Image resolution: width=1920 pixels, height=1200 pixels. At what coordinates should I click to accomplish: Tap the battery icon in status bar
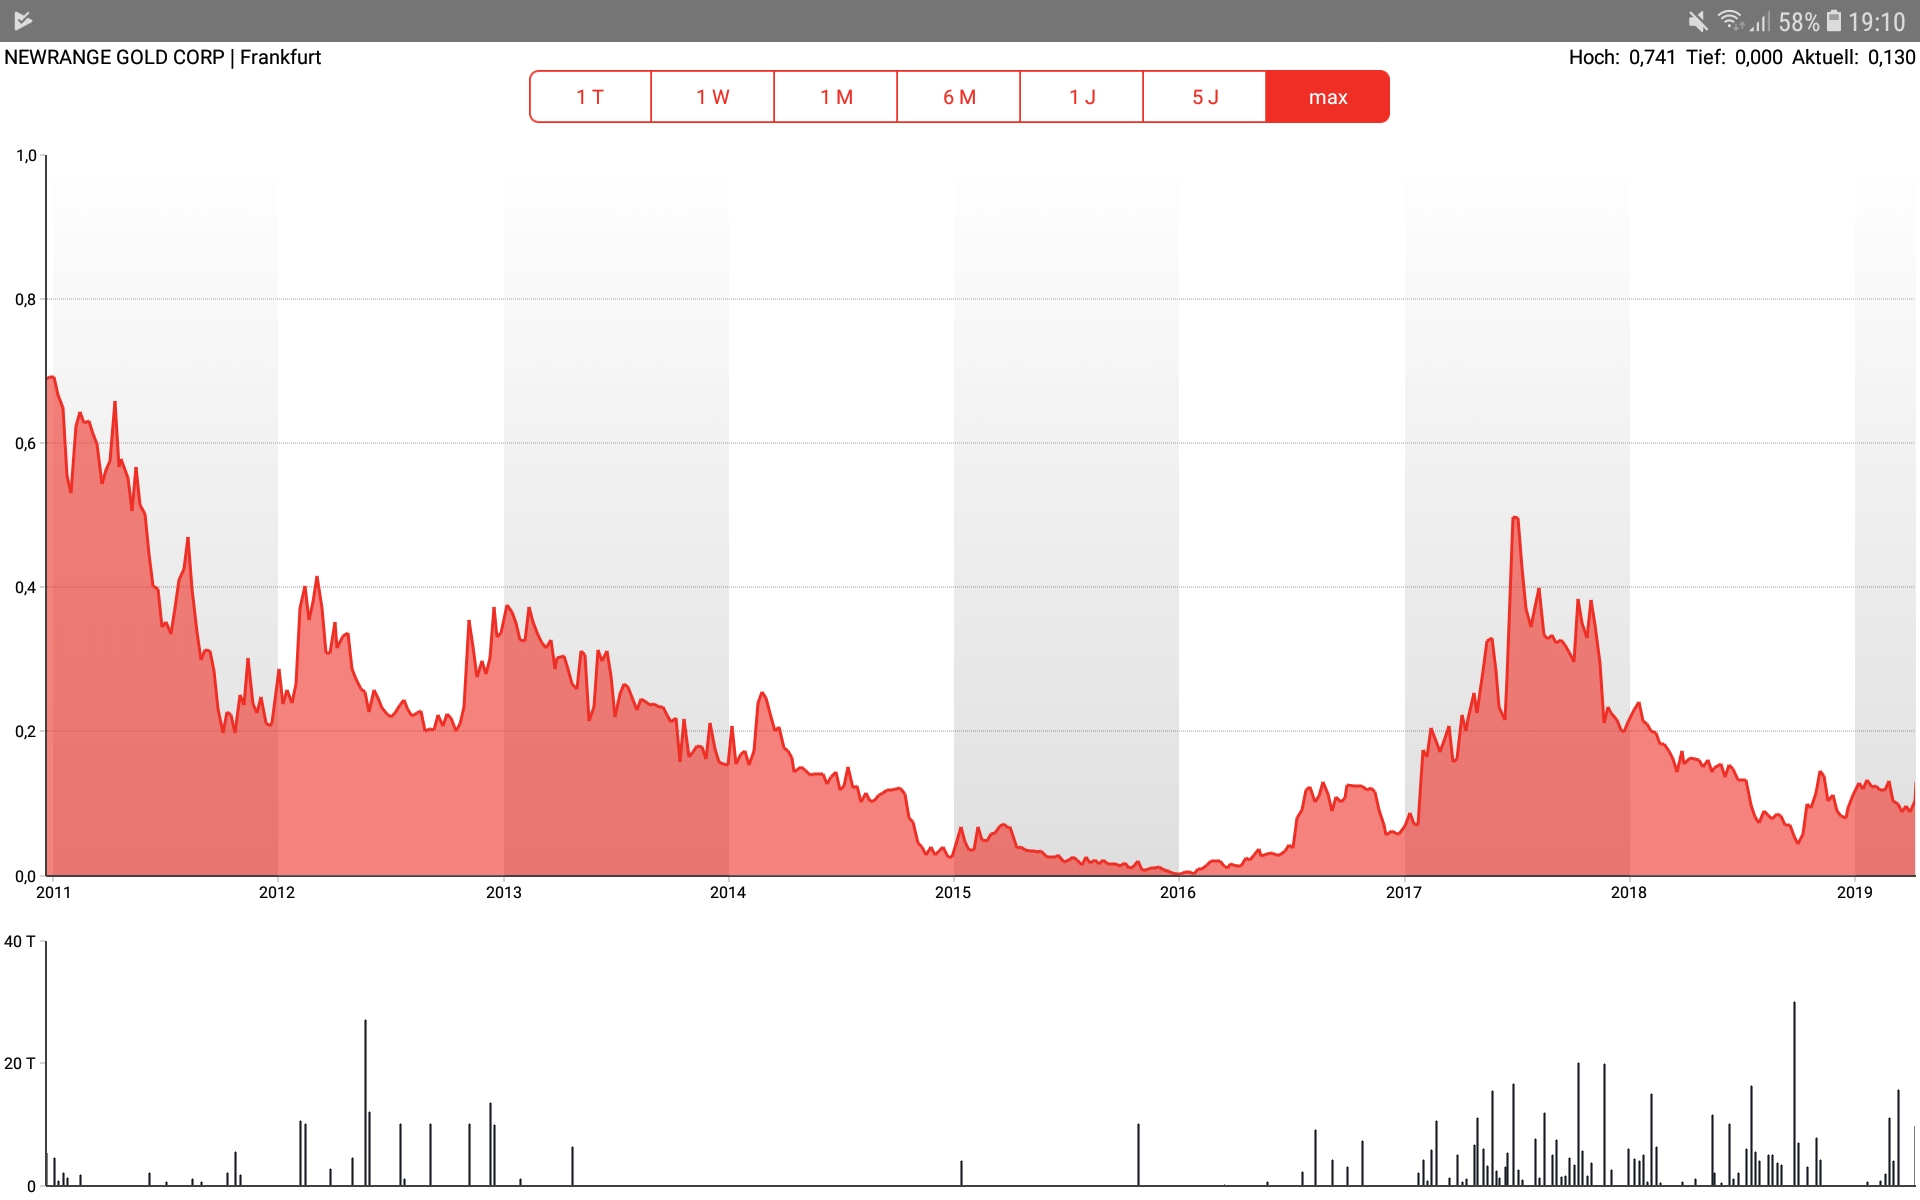(x=1834, y=21)
